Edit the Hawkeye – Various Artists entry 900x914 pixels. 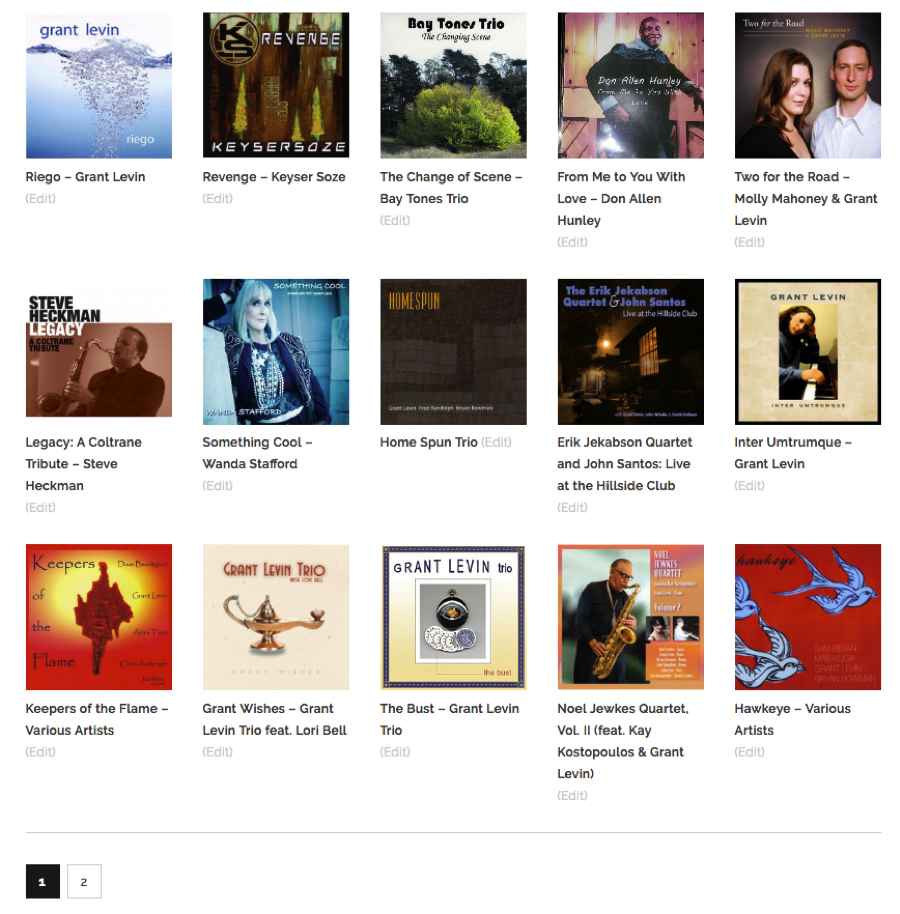749,751
